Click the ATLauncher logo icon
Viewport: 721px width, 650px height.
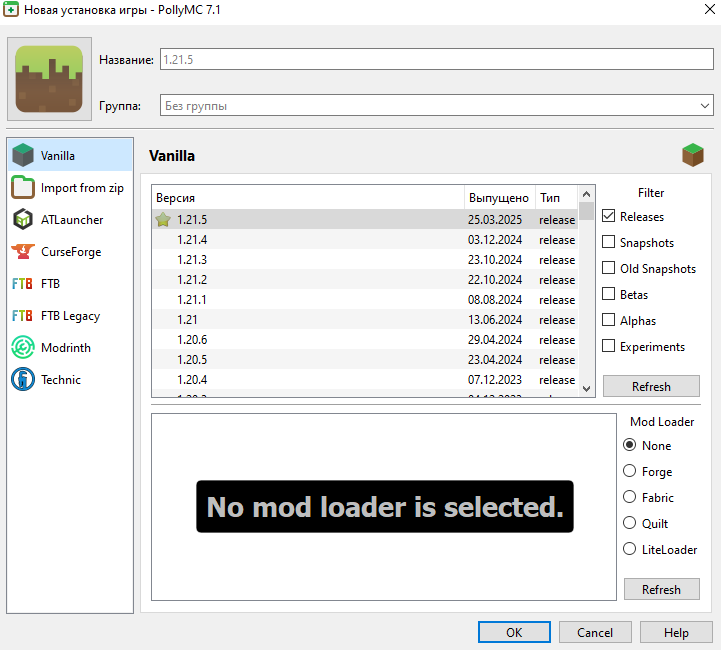coord(23,219)
